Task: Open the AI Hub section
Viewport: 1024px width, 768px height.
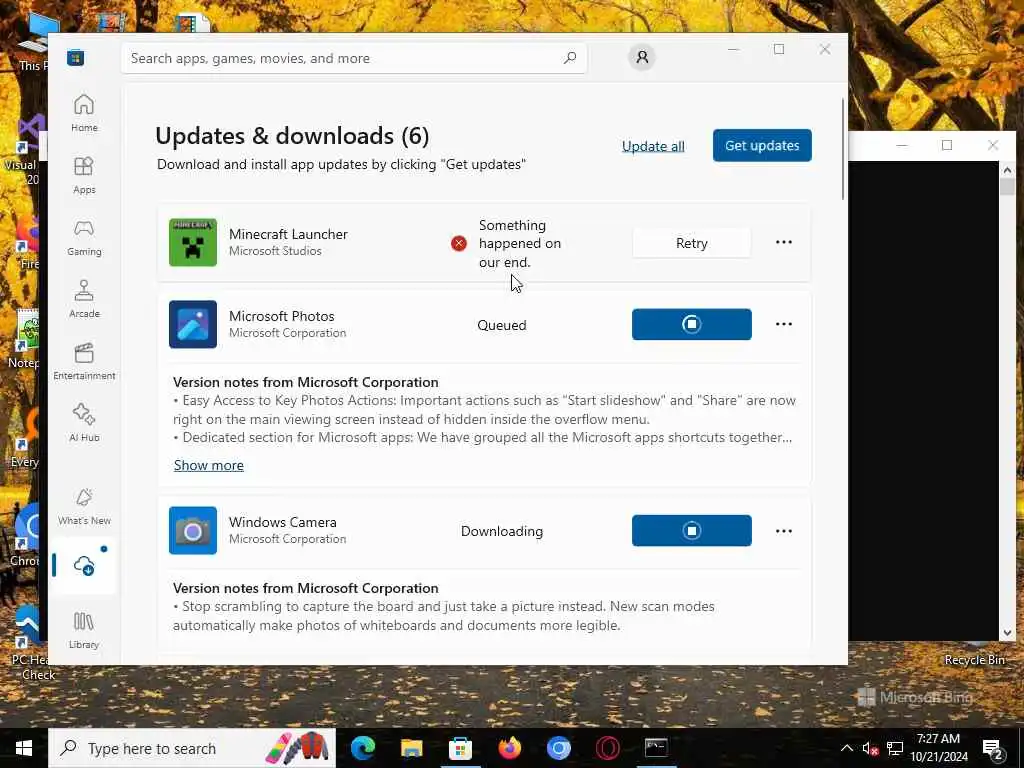Action: click(x=84, y=423)
